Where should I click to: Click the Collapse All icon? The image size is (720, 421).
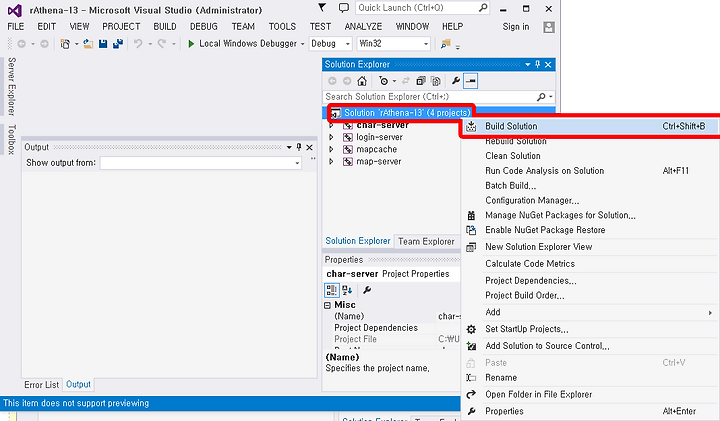click(x=421, y=81)
